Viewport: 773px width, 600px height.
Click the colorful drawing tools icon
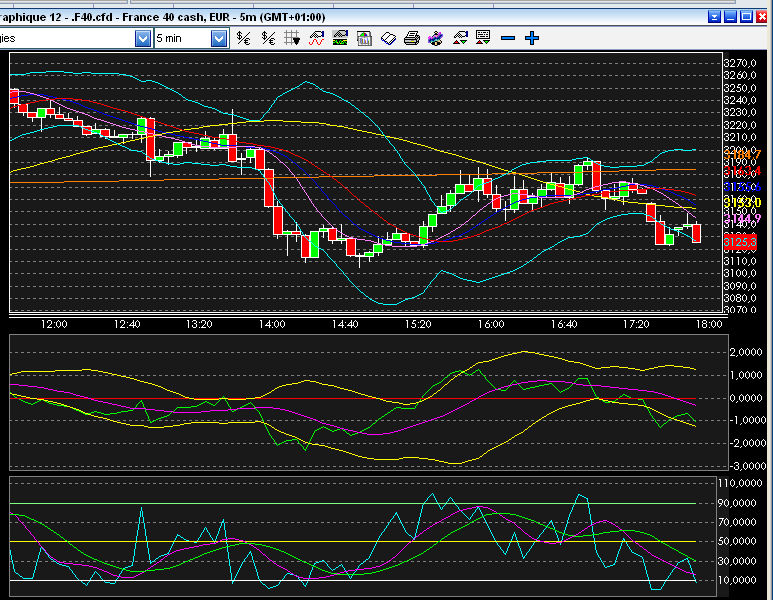click(x=435, y=38)
